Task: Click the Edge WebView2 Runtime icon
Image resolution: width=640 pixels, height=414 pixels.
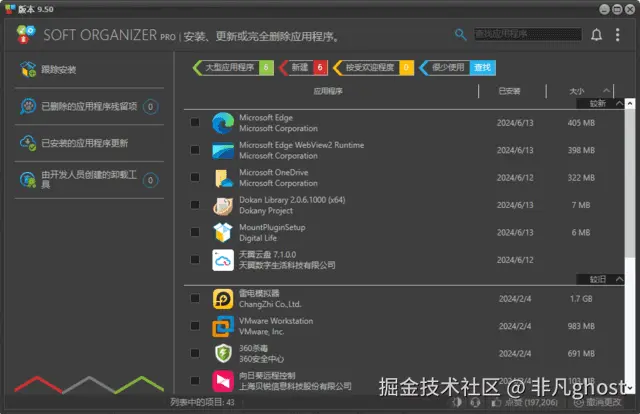Action: click(x=223, y=151)
